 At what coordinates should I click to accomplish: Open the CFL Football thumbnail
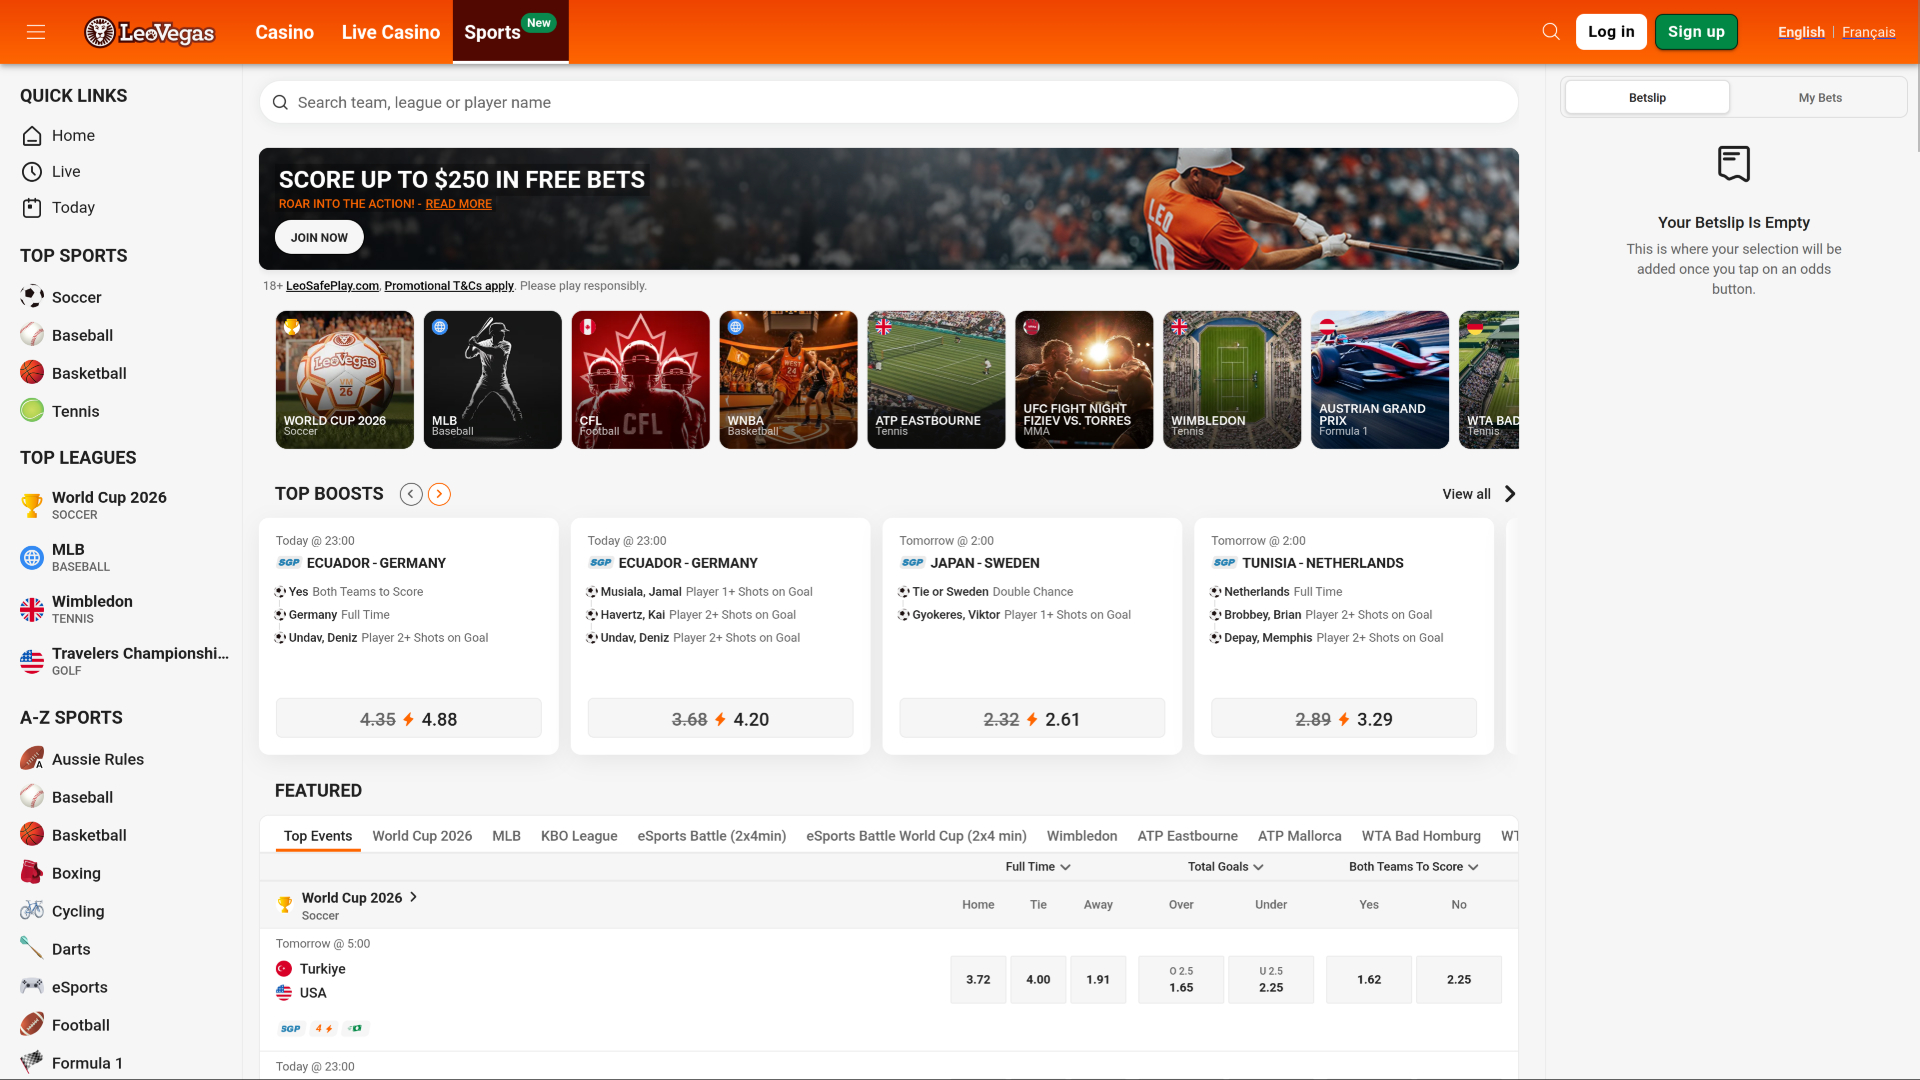641,380
